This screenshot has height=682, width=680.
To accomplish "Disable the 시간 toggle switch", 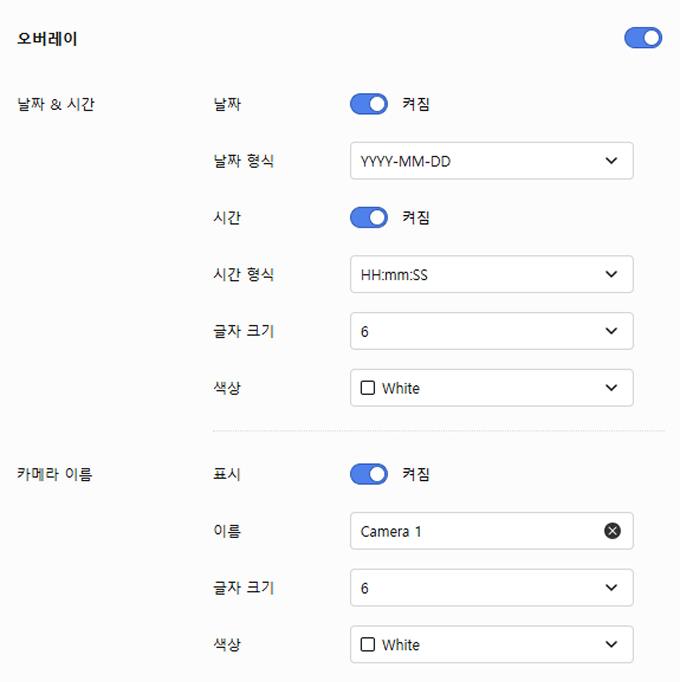I will click(x=368, y=217).
